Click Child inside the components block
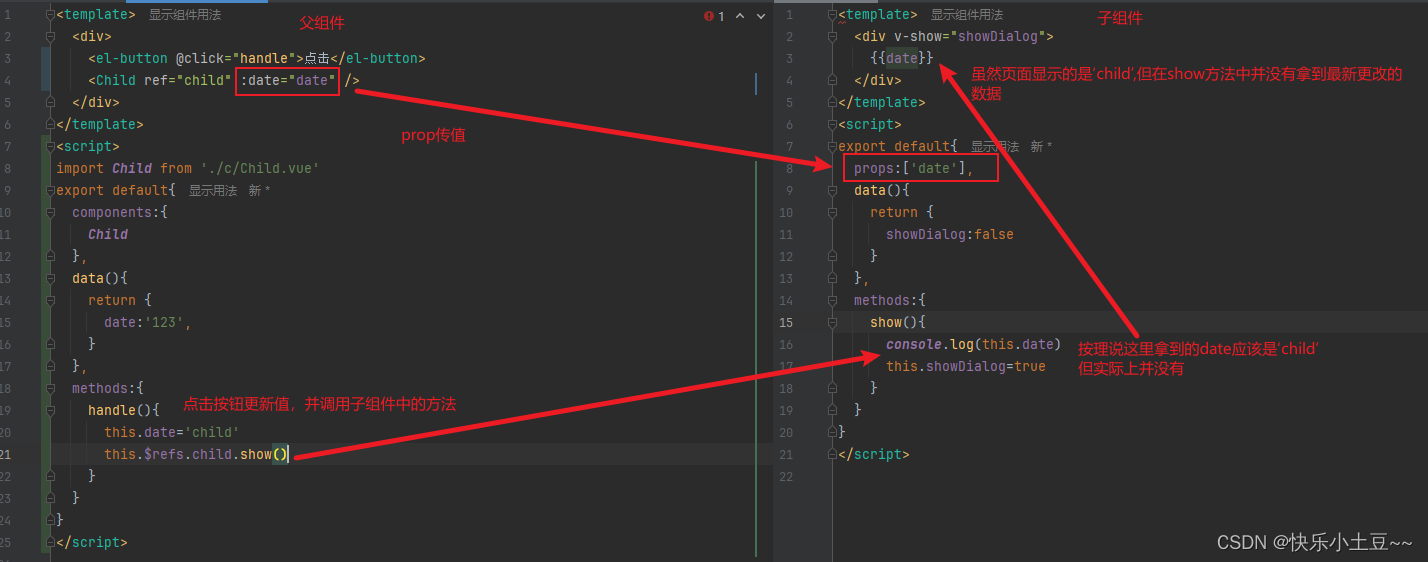 click(x=108, y=234)
